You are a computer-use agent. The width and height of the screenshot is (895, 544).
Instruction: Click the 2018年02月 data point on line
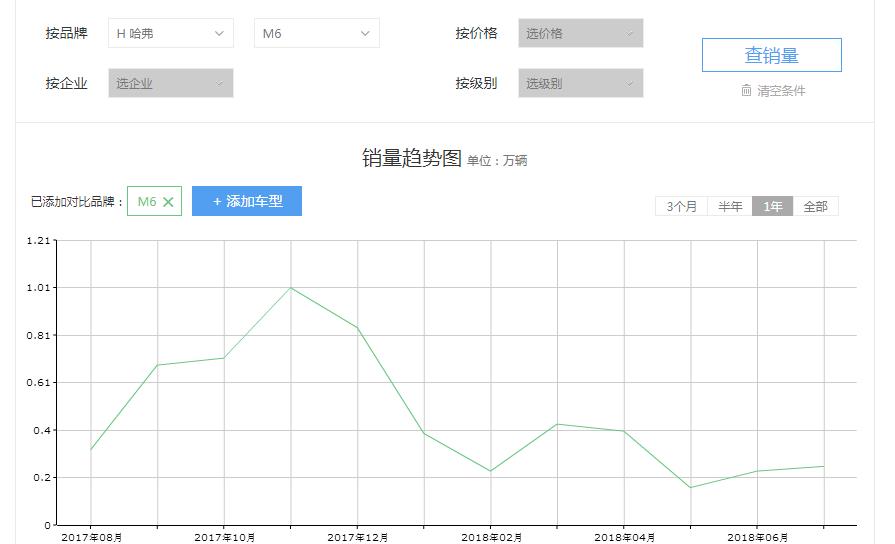point(490,471)
